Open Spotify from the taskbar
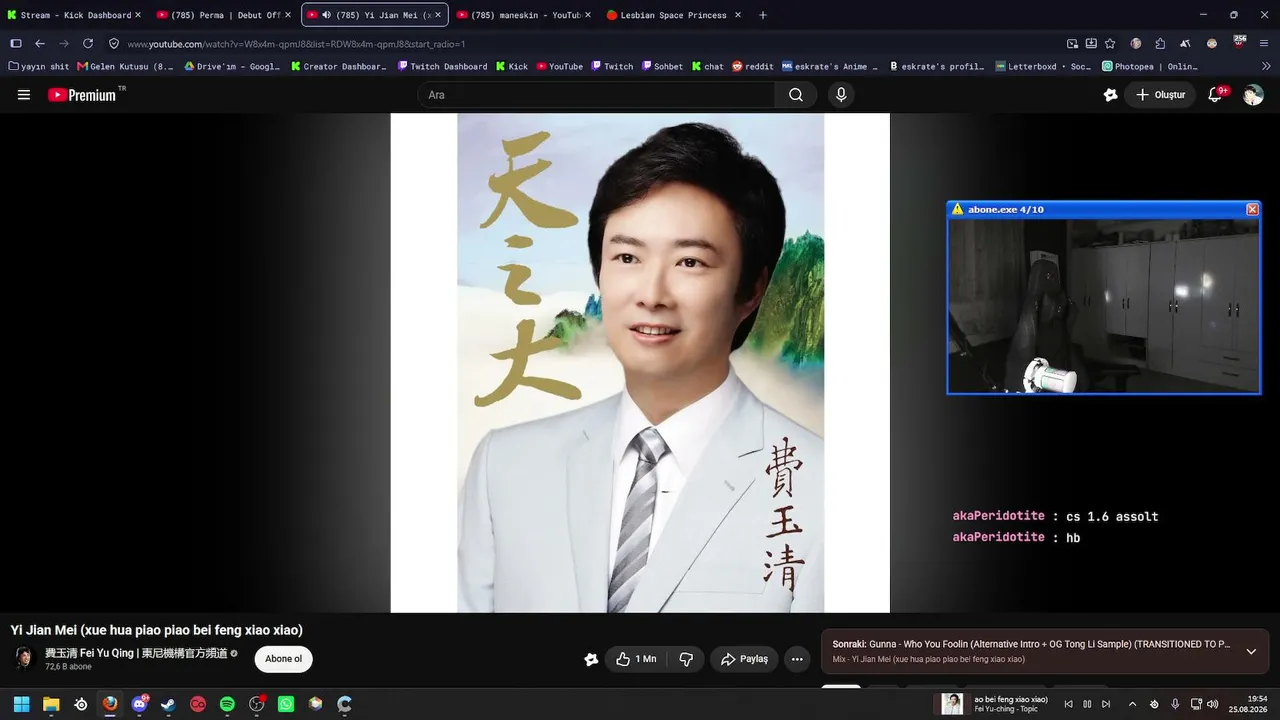Image resolution: width=1280 pixels, height=720 pixels. pos(227,704)
